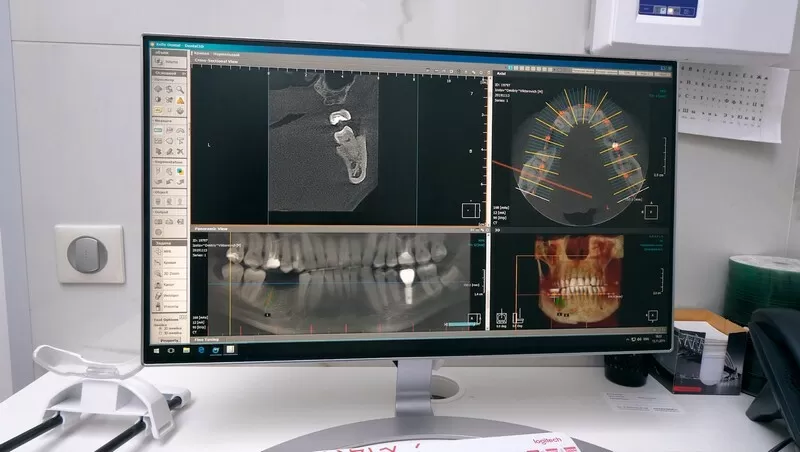Open the Windows Start menu

point(158,349)
